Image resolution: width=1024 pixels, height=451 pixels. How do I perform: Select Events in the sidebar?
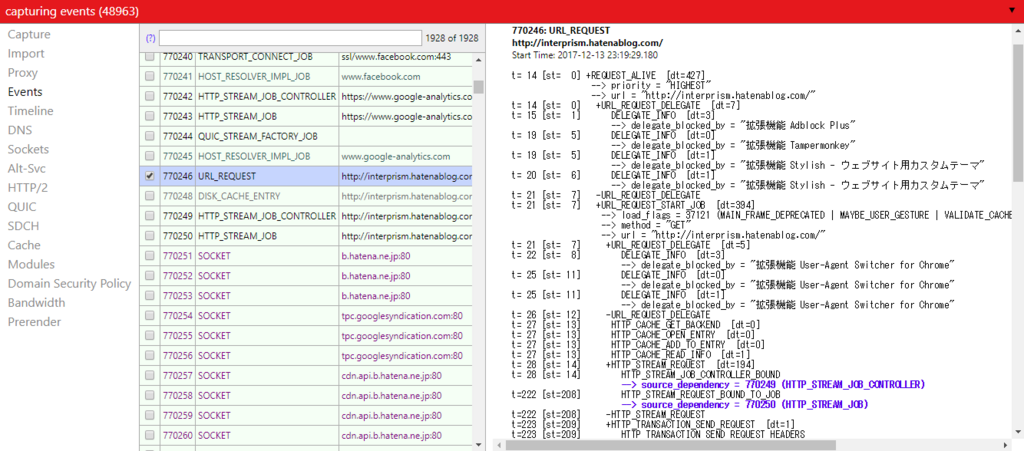(25, 92)
